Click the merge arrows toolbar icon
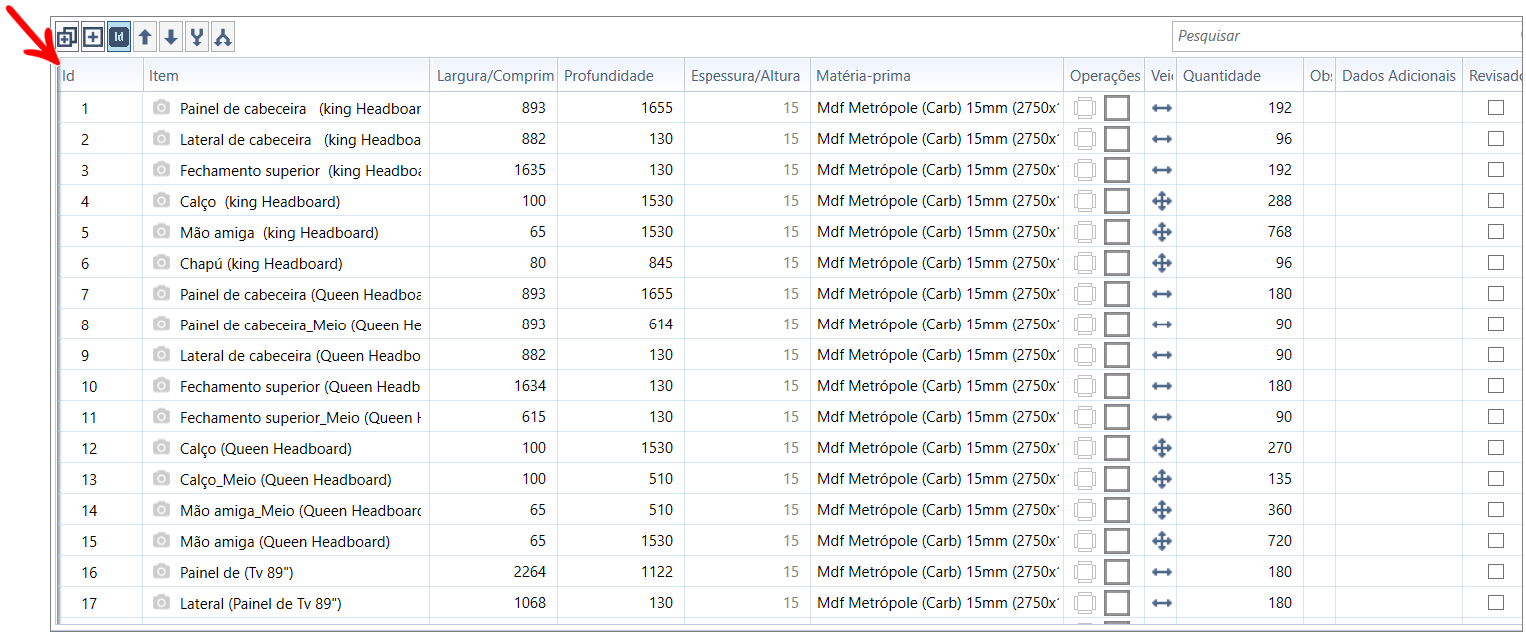The height and width of the screenshot is (635, 1526). (x=197, y=37)
